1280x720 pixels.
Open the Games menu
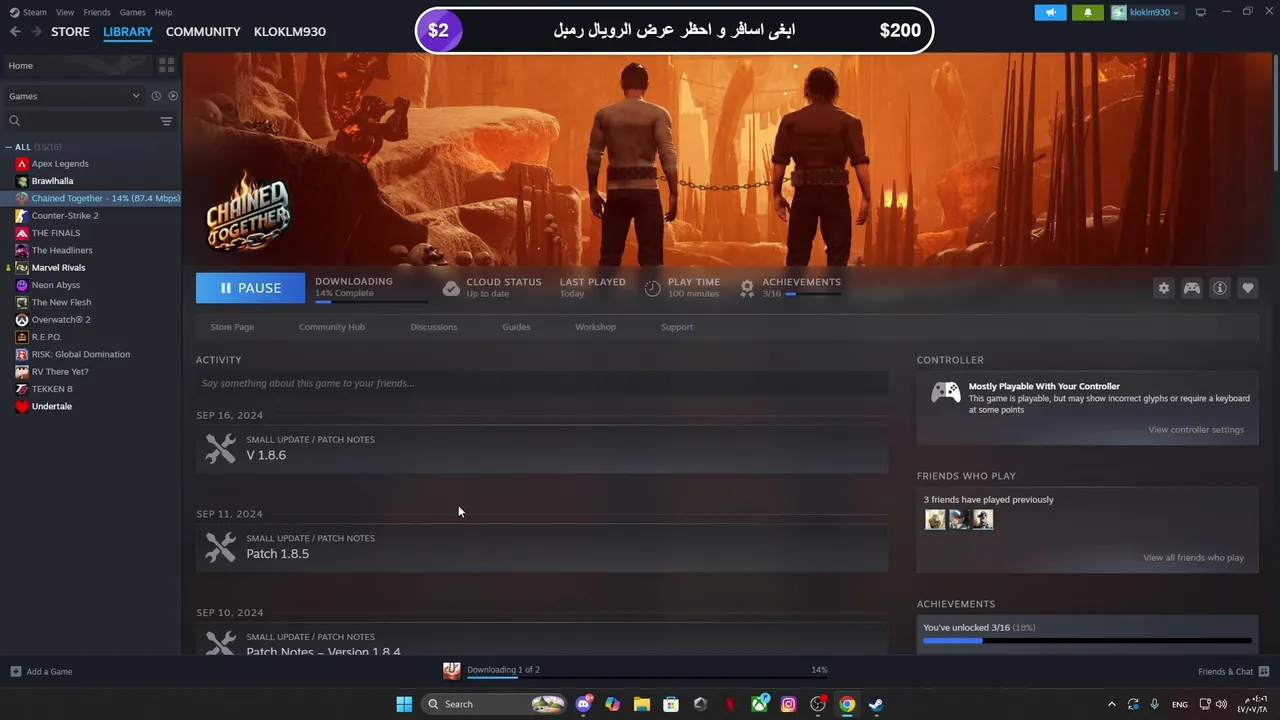132,12
